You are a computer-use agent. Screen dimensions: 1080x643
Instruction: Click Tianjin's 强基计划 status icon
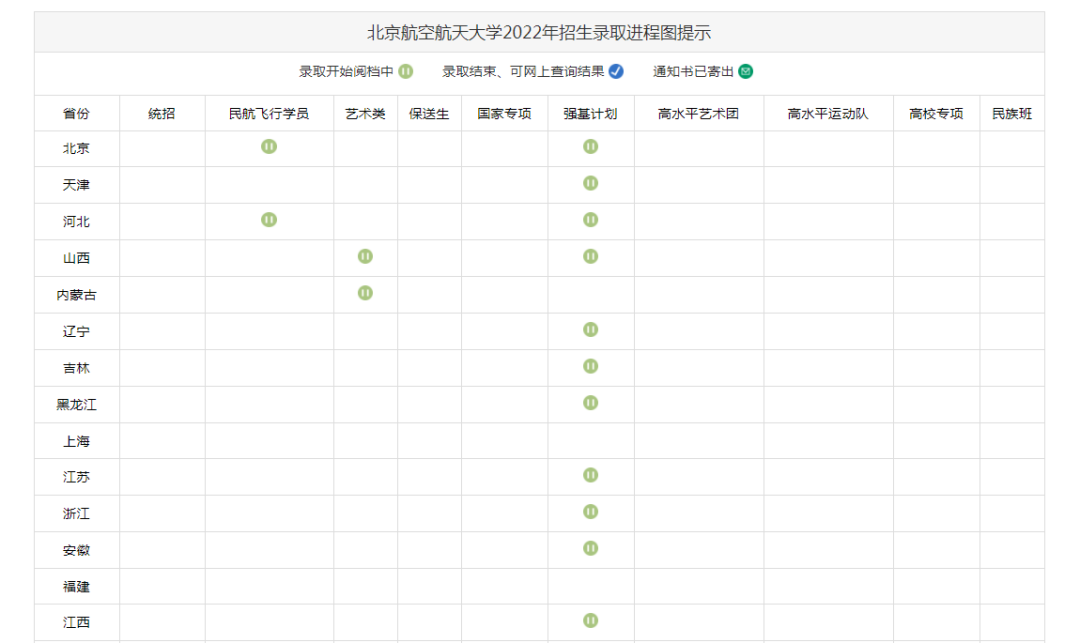590,183
